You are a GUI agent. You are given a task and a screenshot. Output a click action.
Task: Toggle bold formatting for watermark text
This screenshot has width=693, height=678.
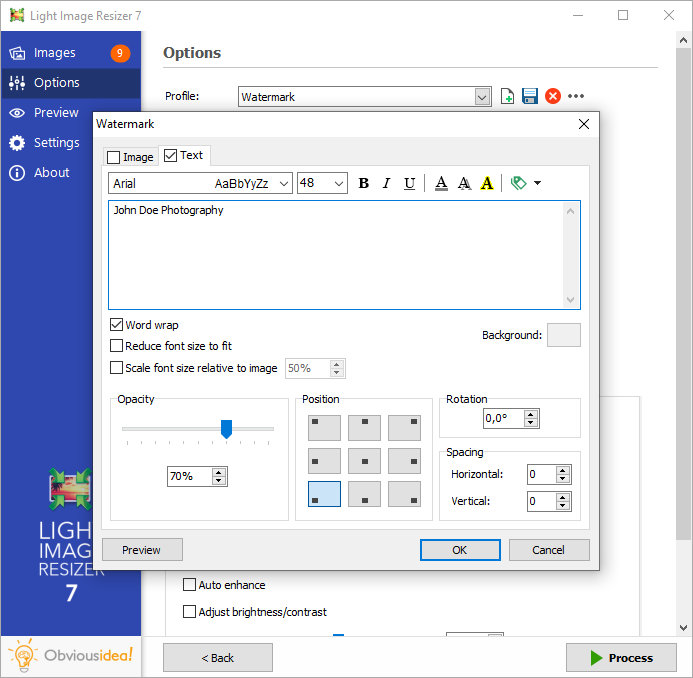pyautogui.click(x=363, y=183)
